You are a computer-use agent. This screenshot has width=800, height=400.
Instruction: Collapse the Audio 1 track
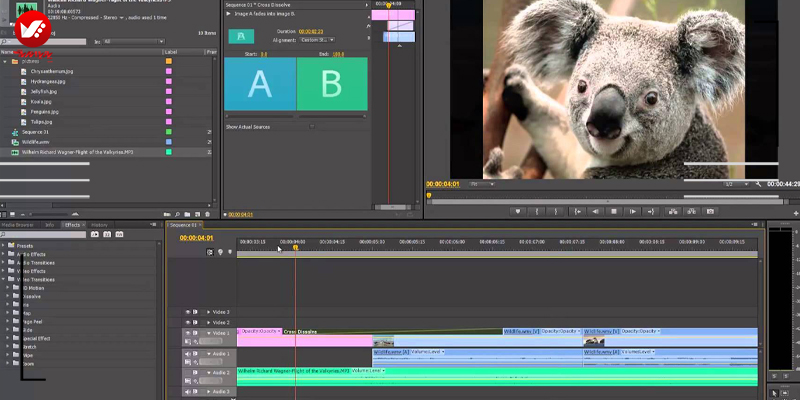pyautogui.click(x=208, y=354)
